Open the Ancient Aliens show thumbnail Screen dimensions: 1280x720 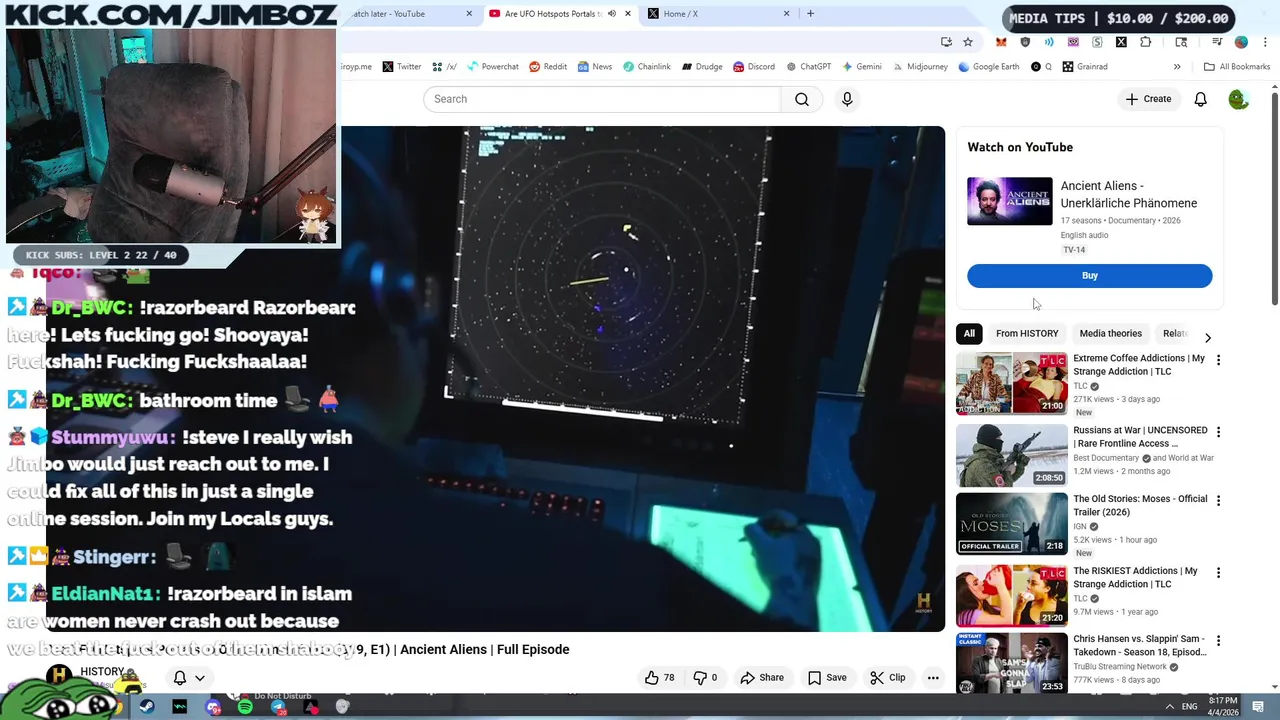click(x=1009, y=201)
